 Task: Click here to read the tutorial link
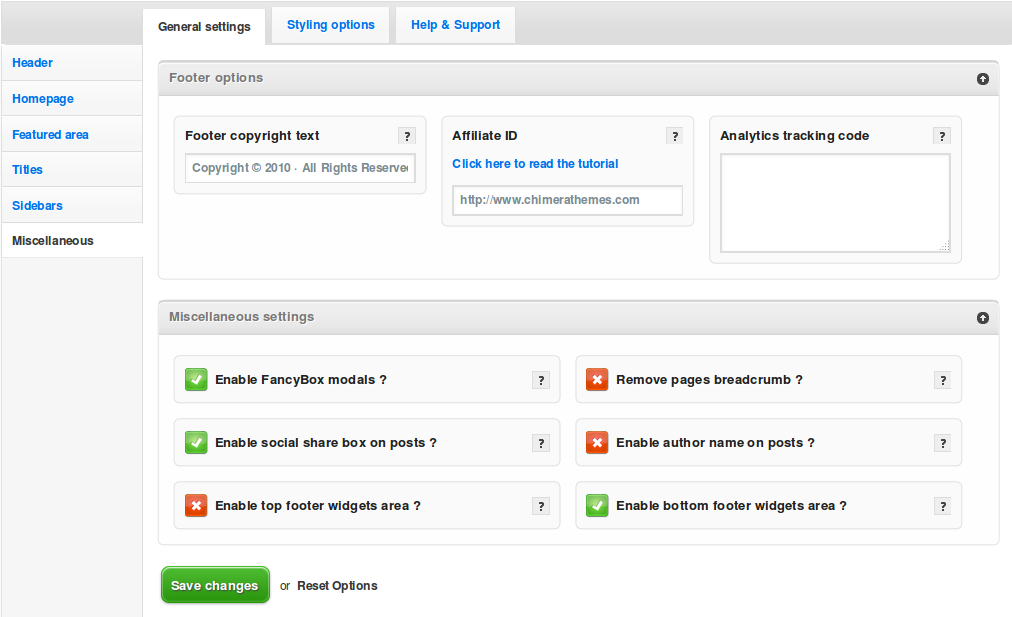point(535,164)
